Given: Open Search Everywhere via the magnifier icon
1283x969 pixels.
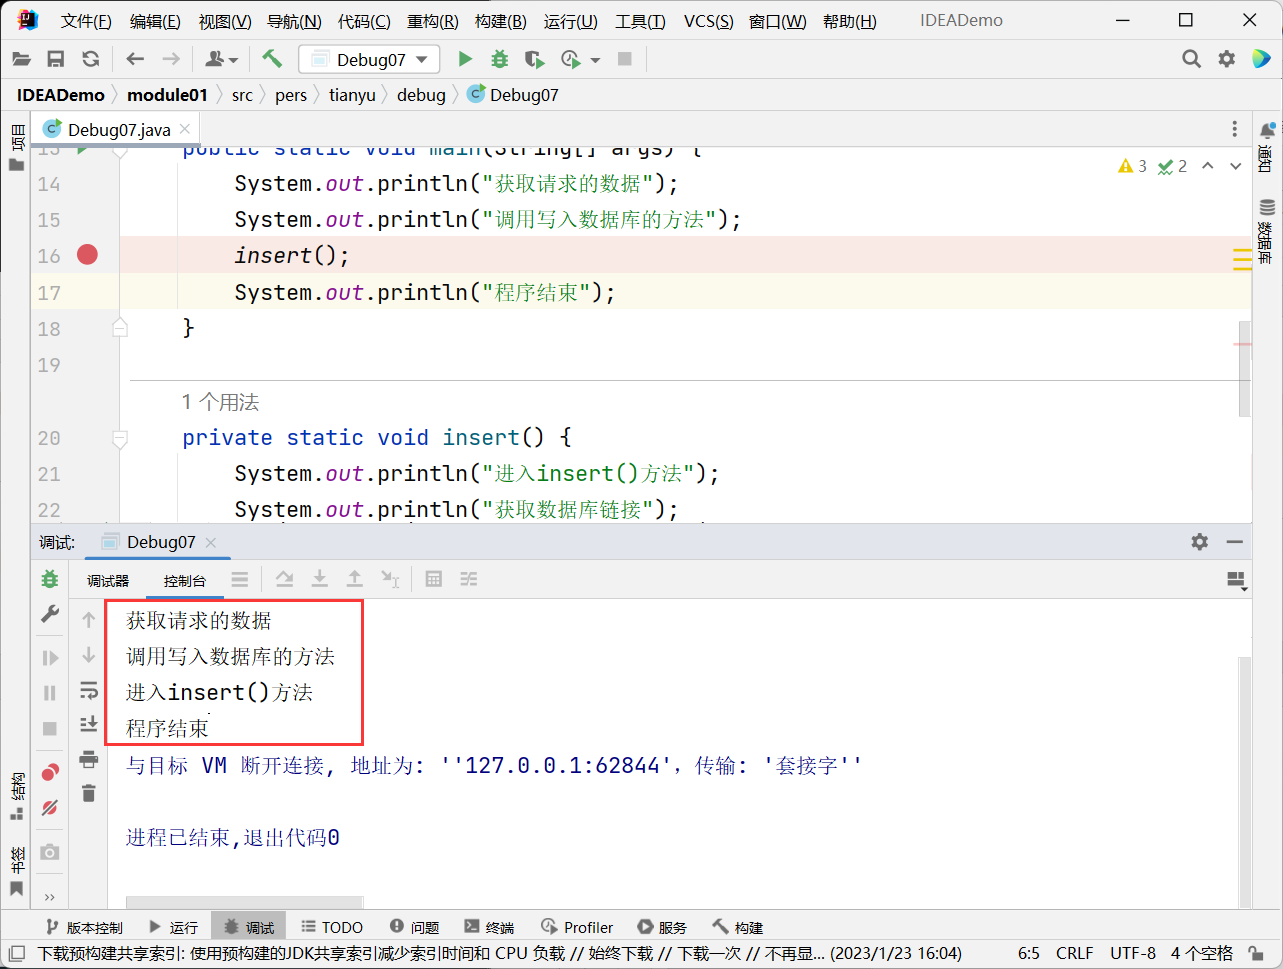Looking at the screenshot, I should tap(1191, 59).
